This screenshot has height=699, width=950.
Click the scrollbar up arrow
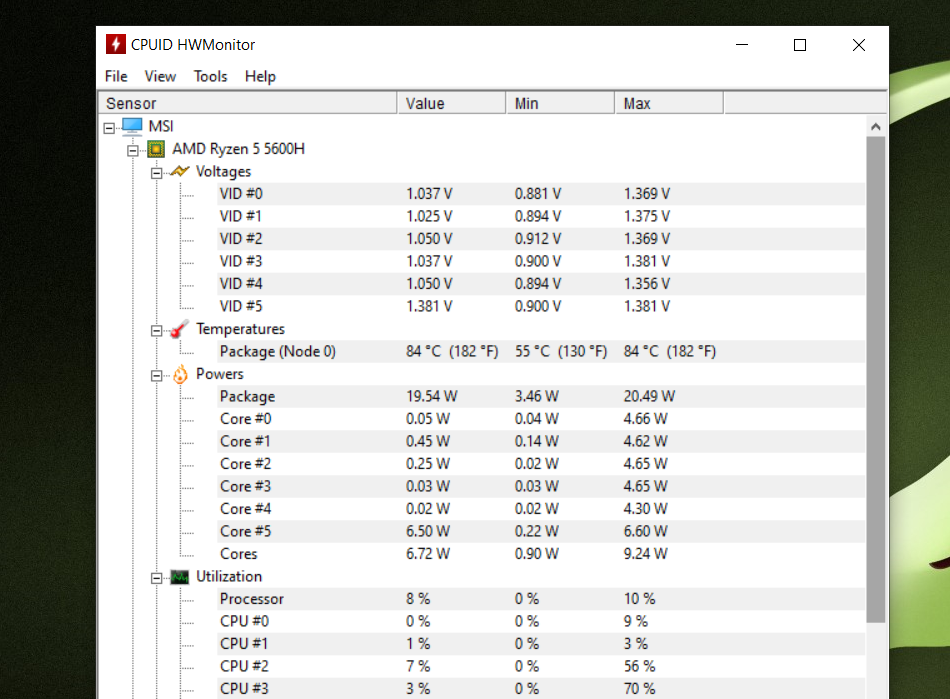pyautogui.click(x=875, y=127)
